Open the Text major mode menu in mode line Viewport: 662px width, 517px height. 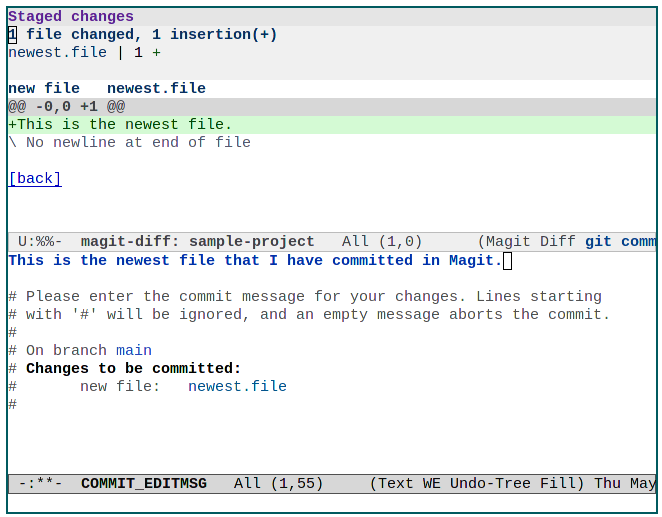click(x=396, y=484)
